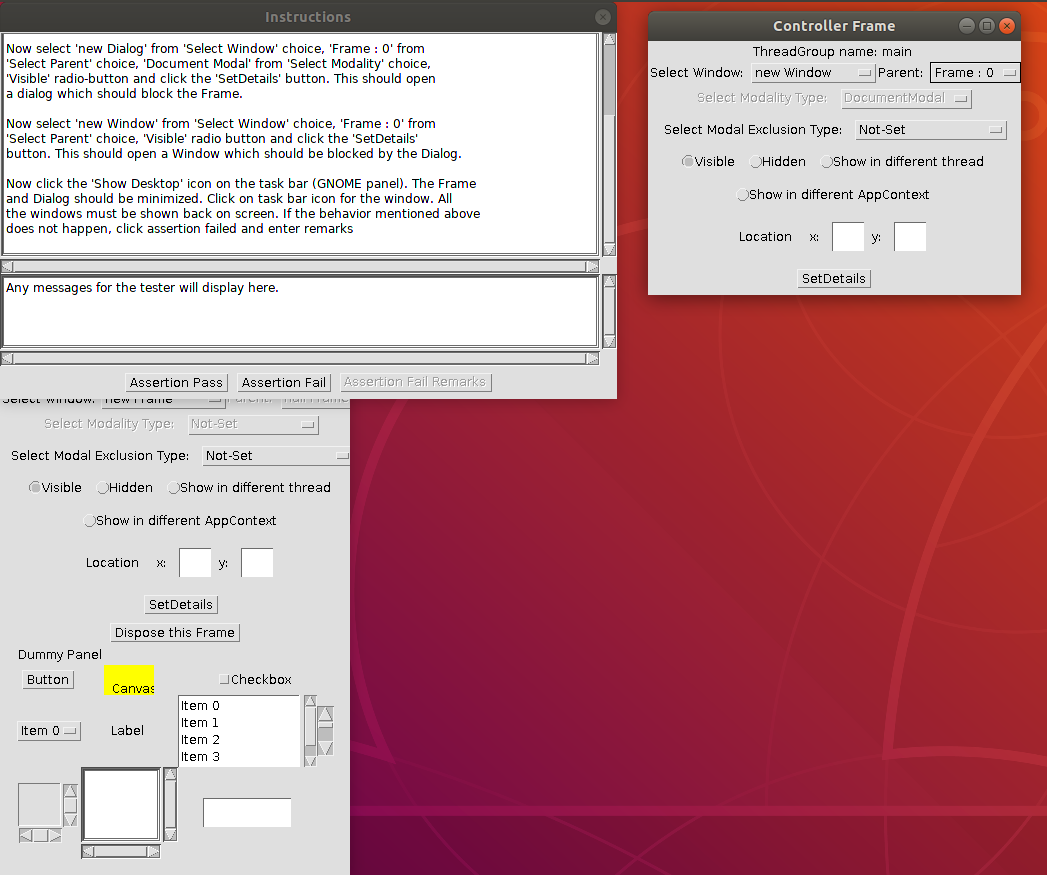
Task: Open the 'Item 0' choice dropdown
Action: coord(49,731)
